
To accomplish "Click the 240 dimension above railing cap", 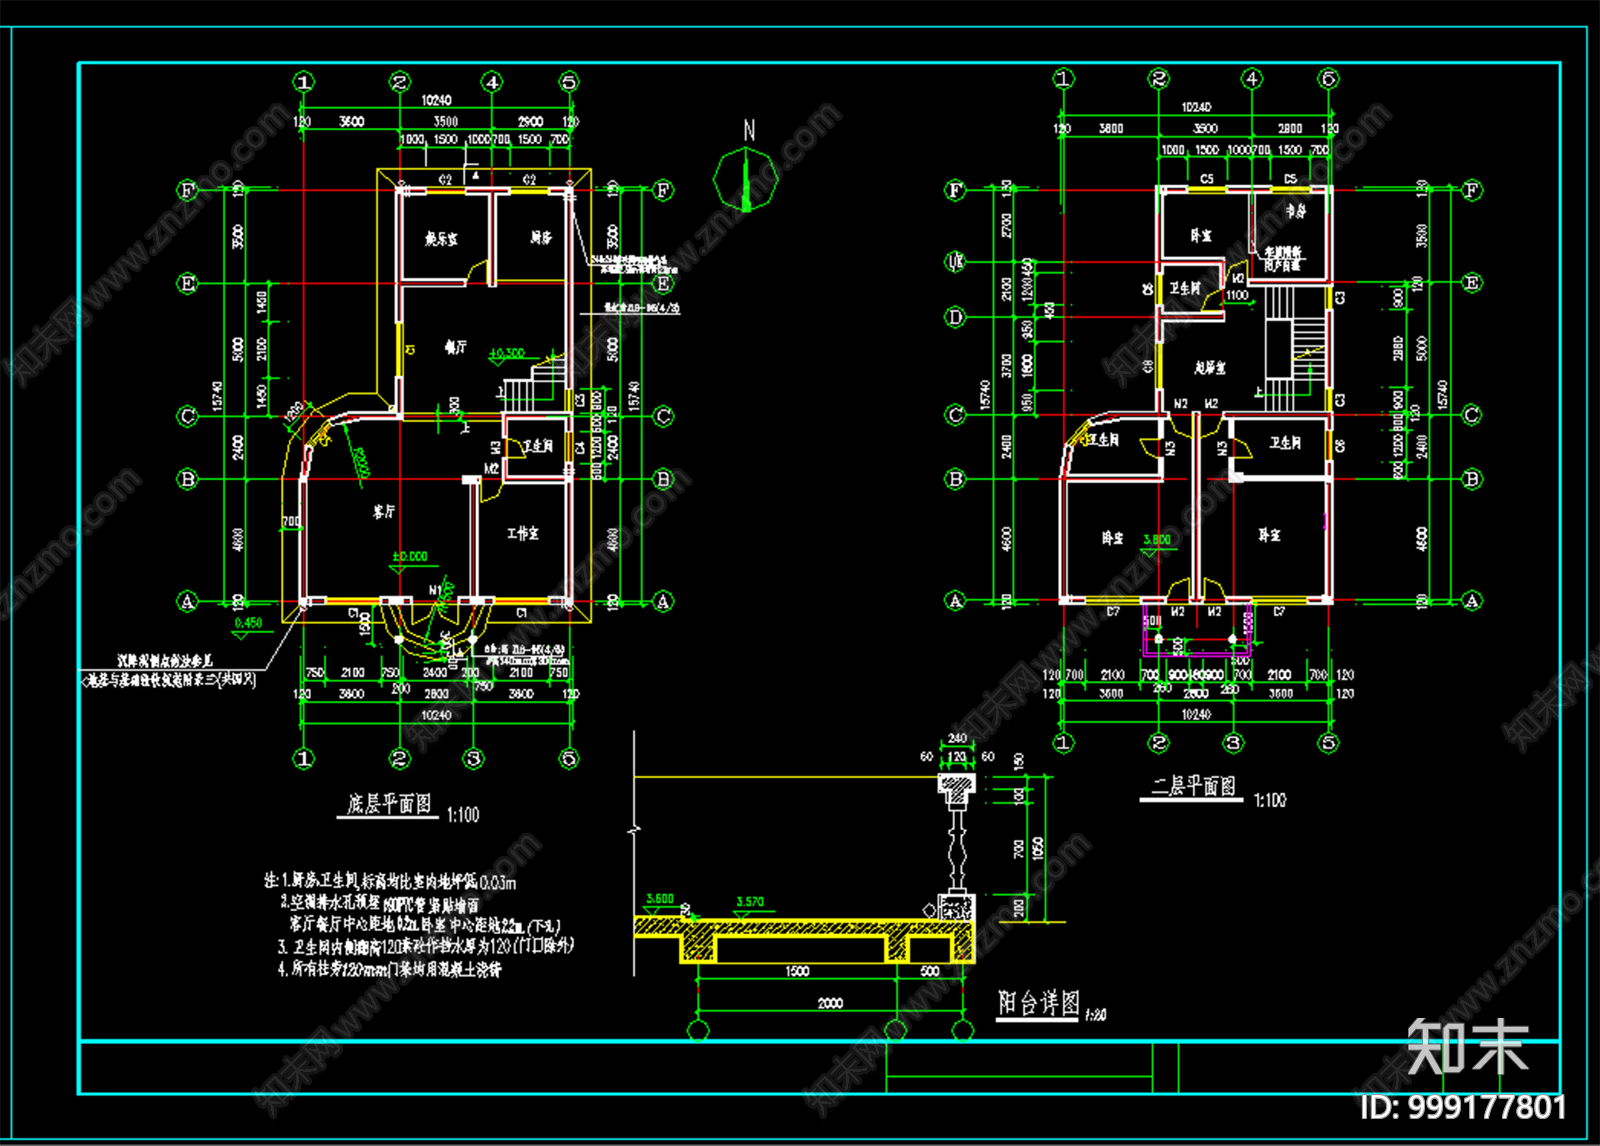I will [x=957, y=739].
